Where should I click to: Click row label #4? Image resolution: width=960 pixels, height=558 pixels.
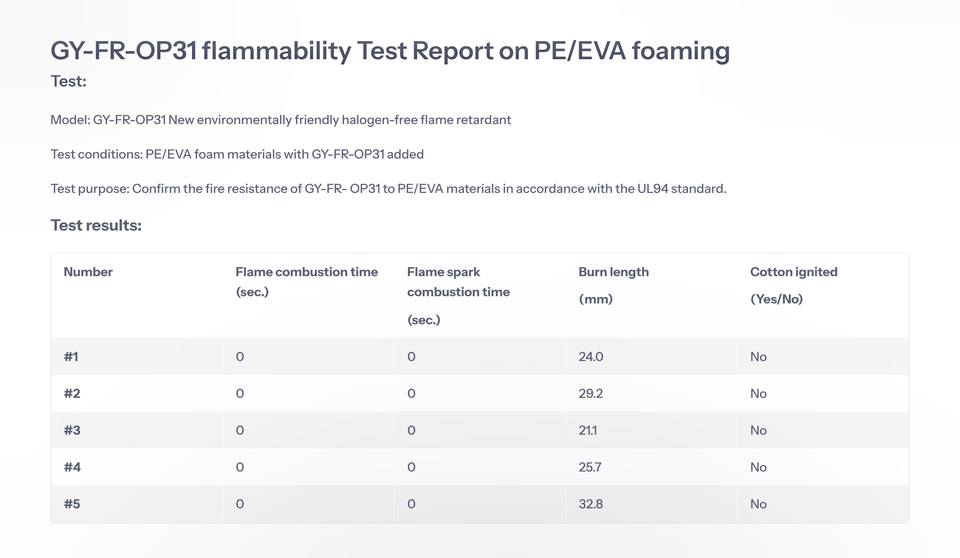click(x=72, y=467)
